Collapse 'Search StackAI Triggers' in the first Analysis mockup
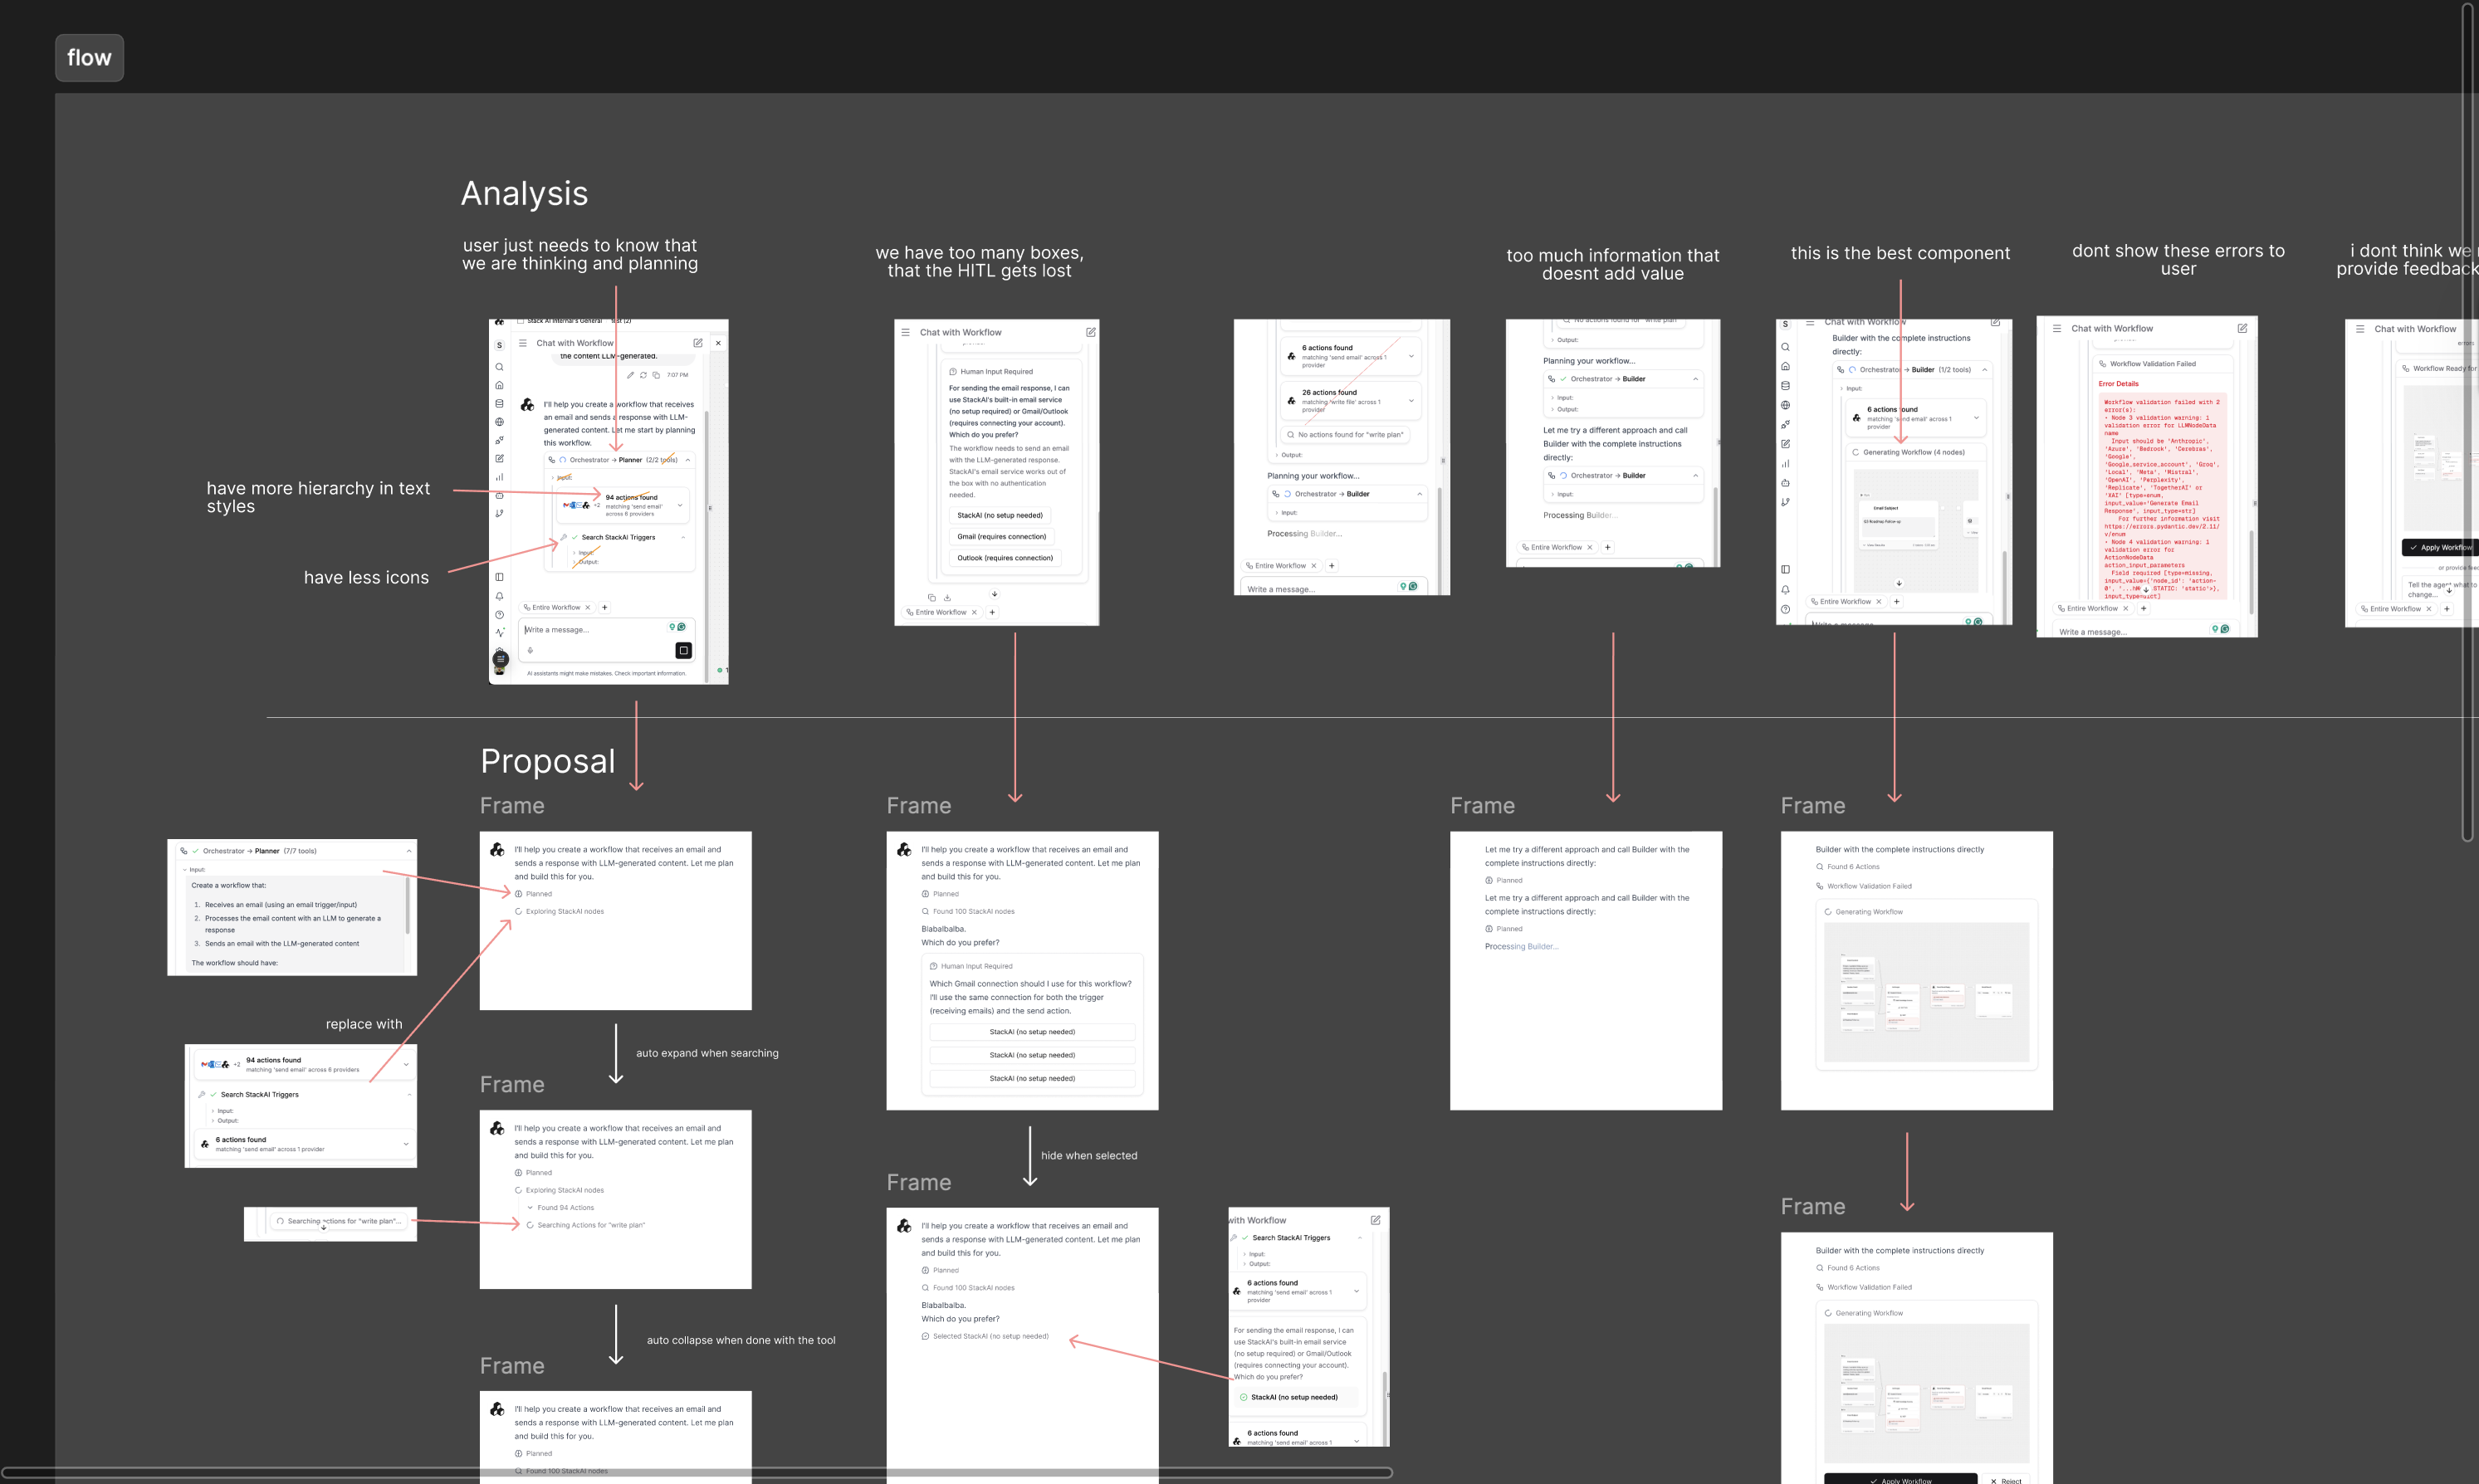The width and height of the screenshot is (2479, 1484). pyautogui.click(x=683, y=537)
